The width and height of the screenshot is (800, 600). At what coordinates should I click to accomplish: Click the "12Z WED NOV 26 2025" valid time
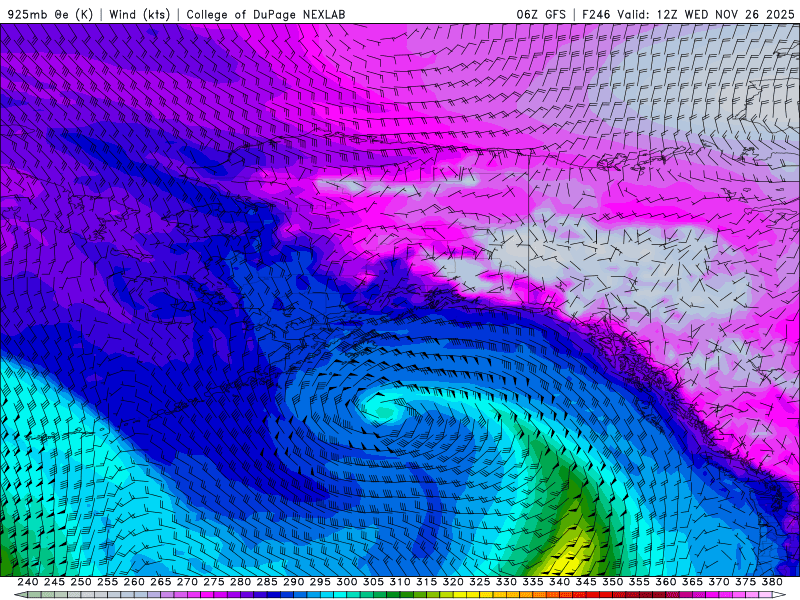coord(726,14)
